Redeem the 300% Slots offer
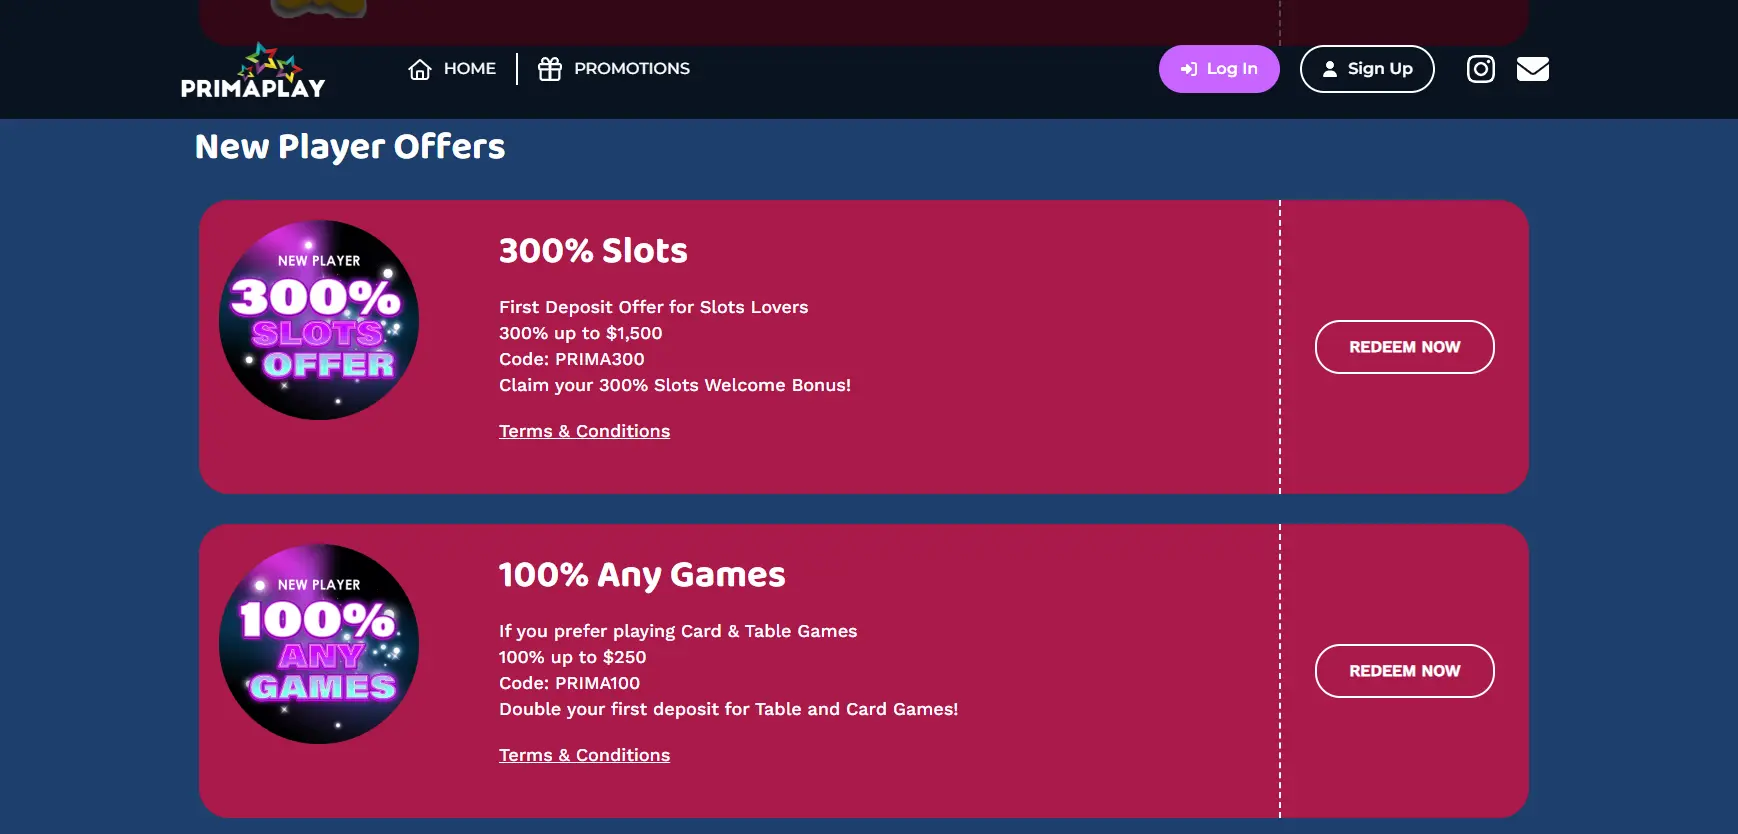 1404,347
